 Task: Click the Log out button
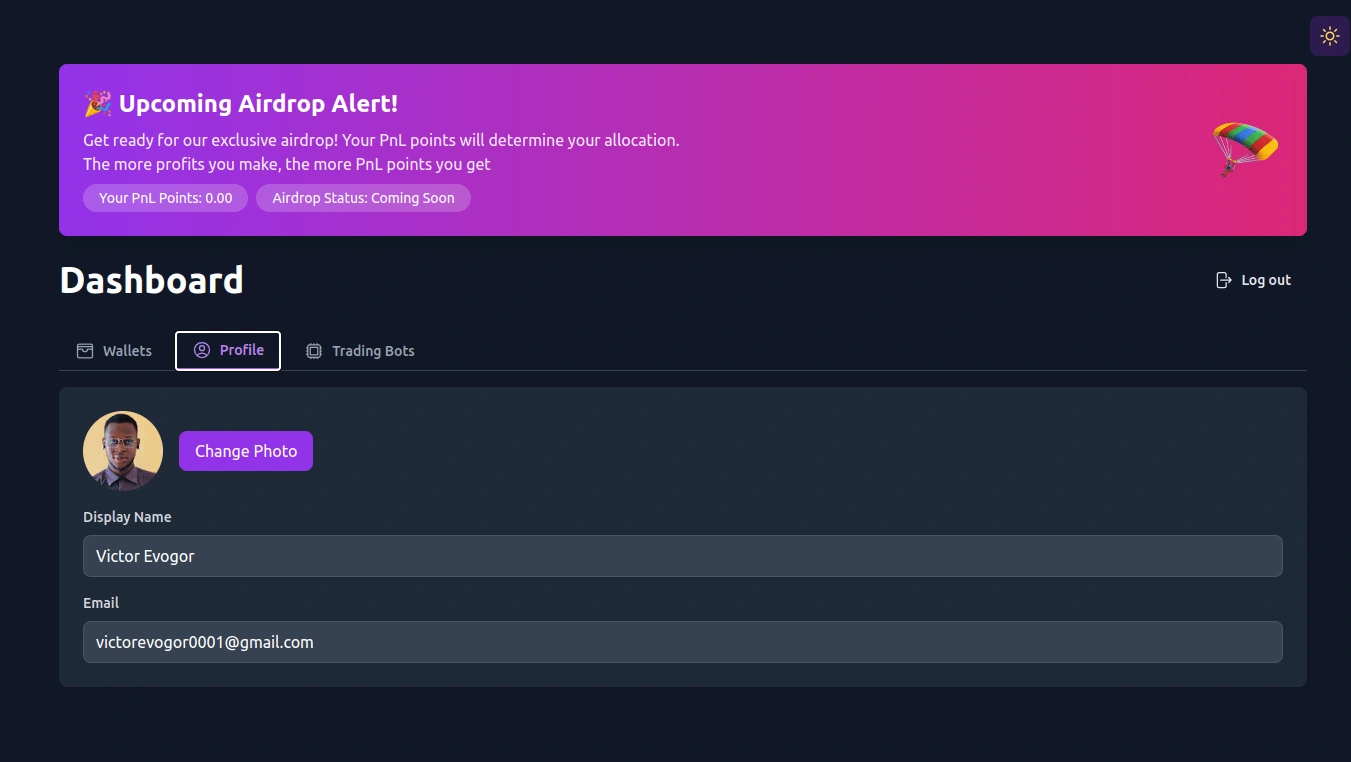click(x=1253, y=280)
